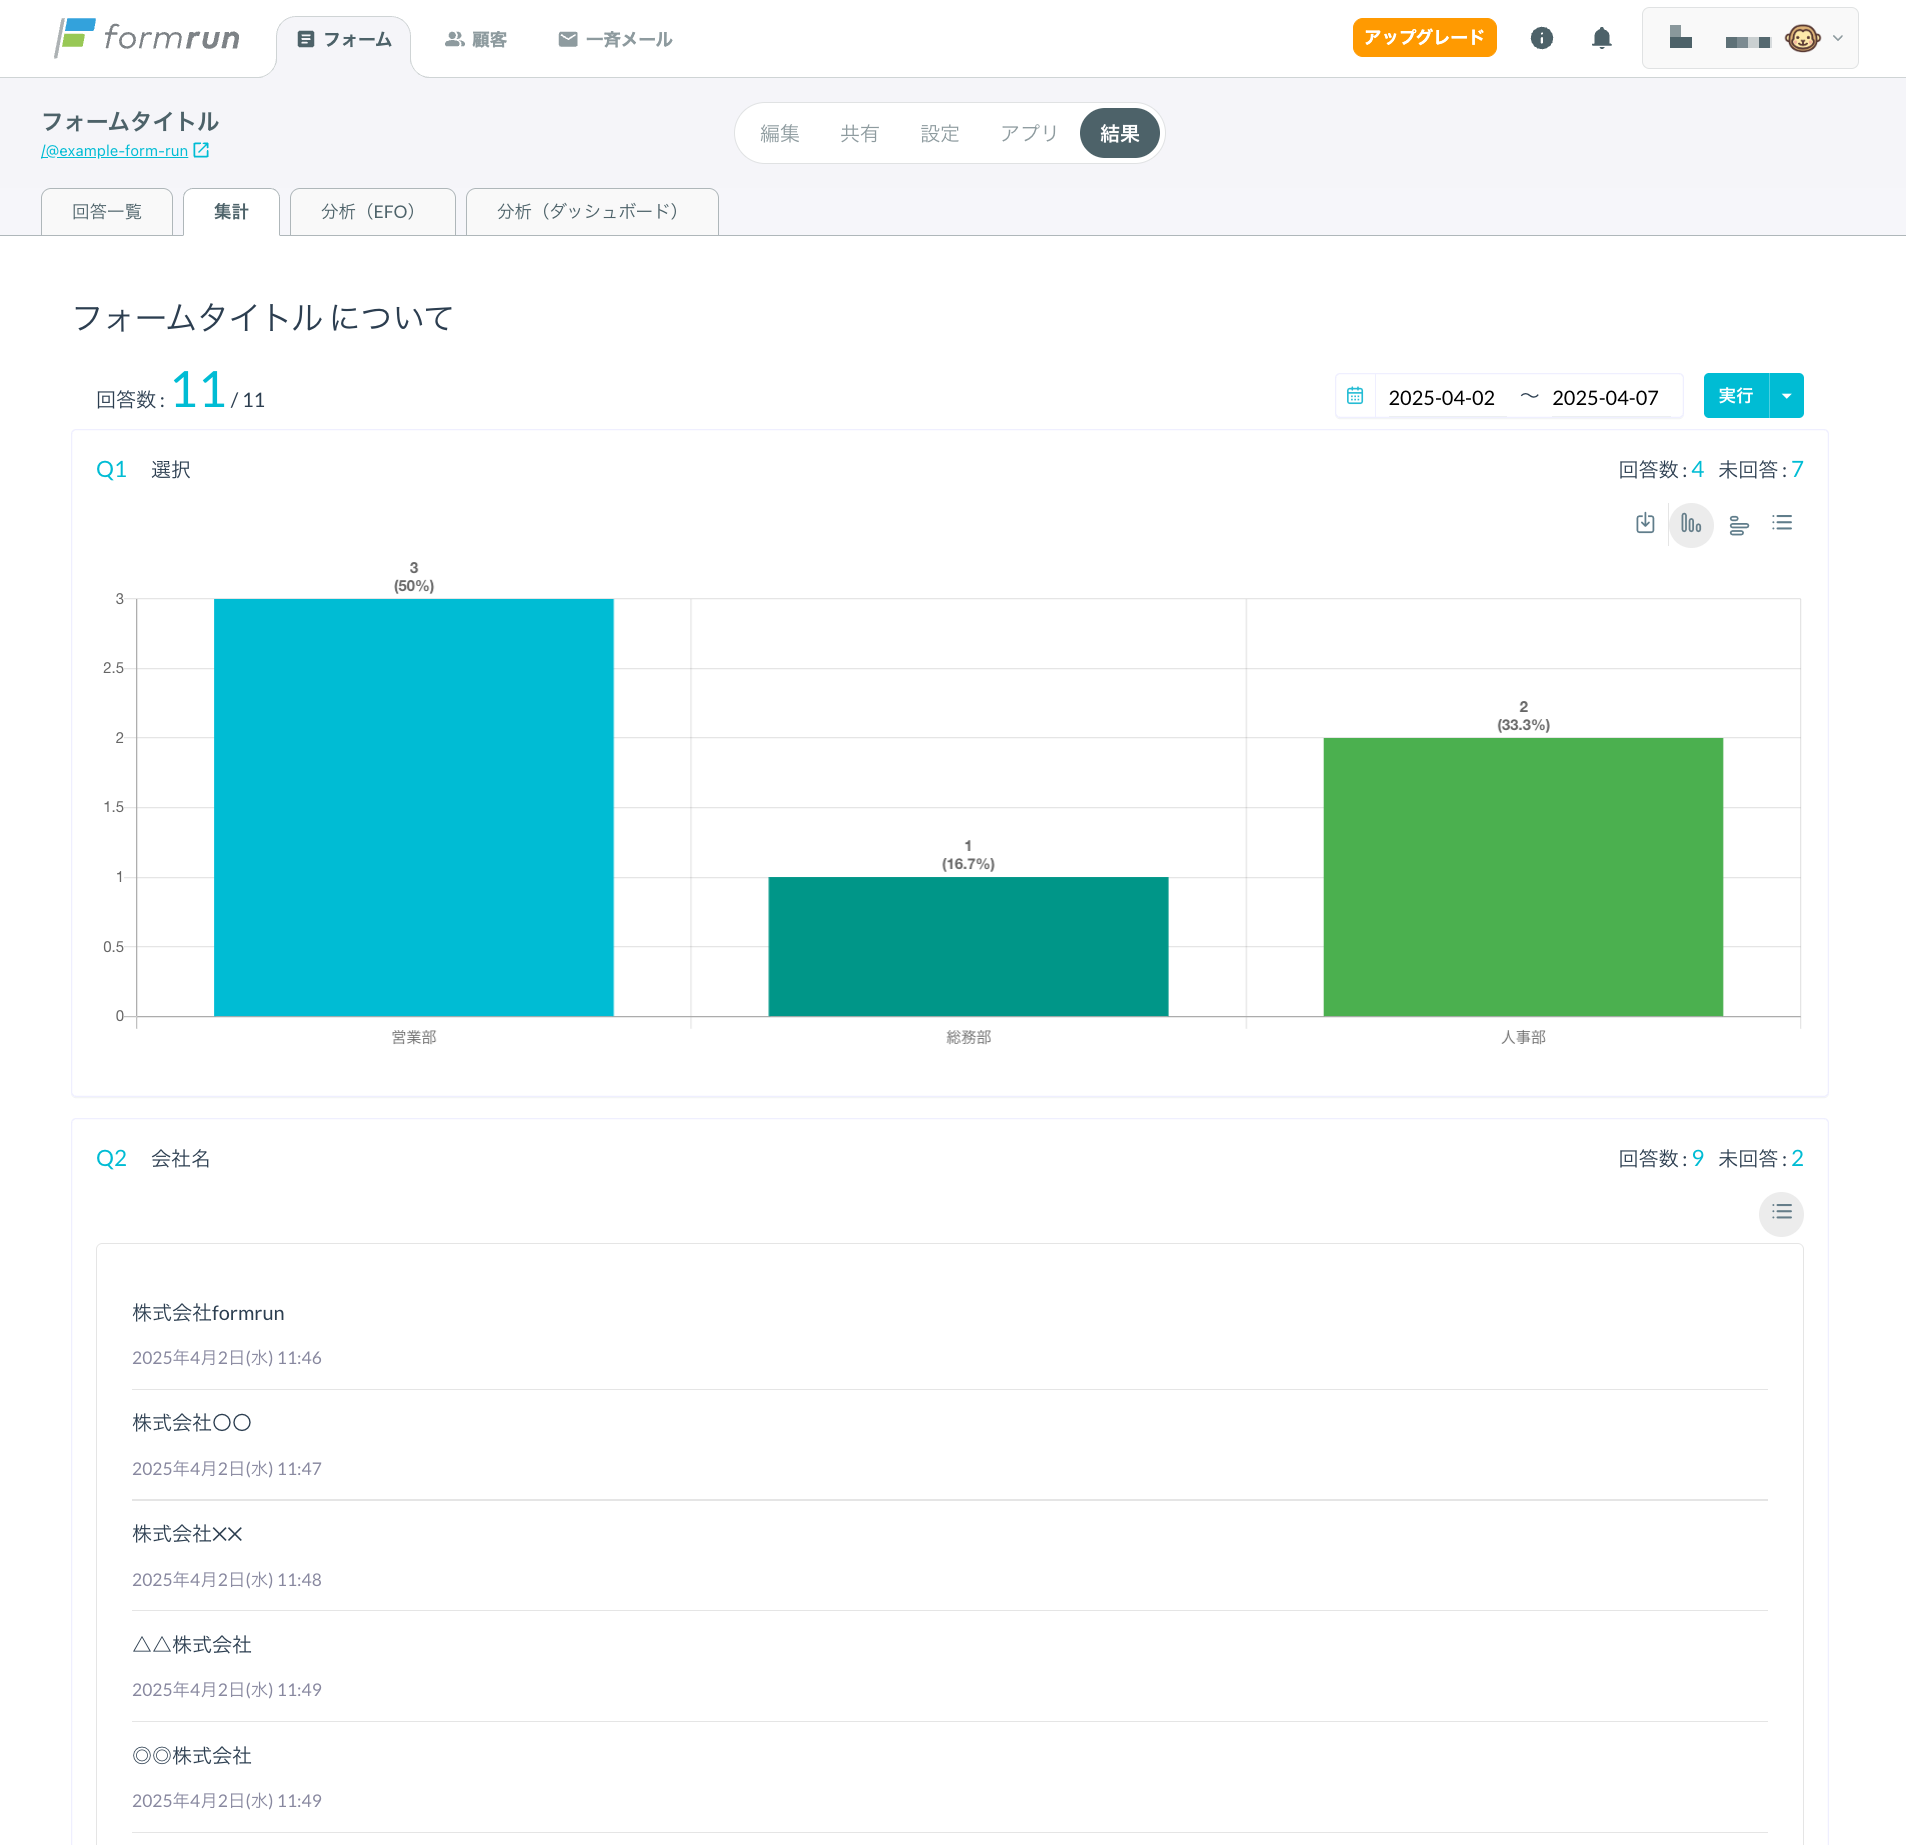Expand the account menu chevron
Screen dimensions: 1906x1845
click(1838, 39)
